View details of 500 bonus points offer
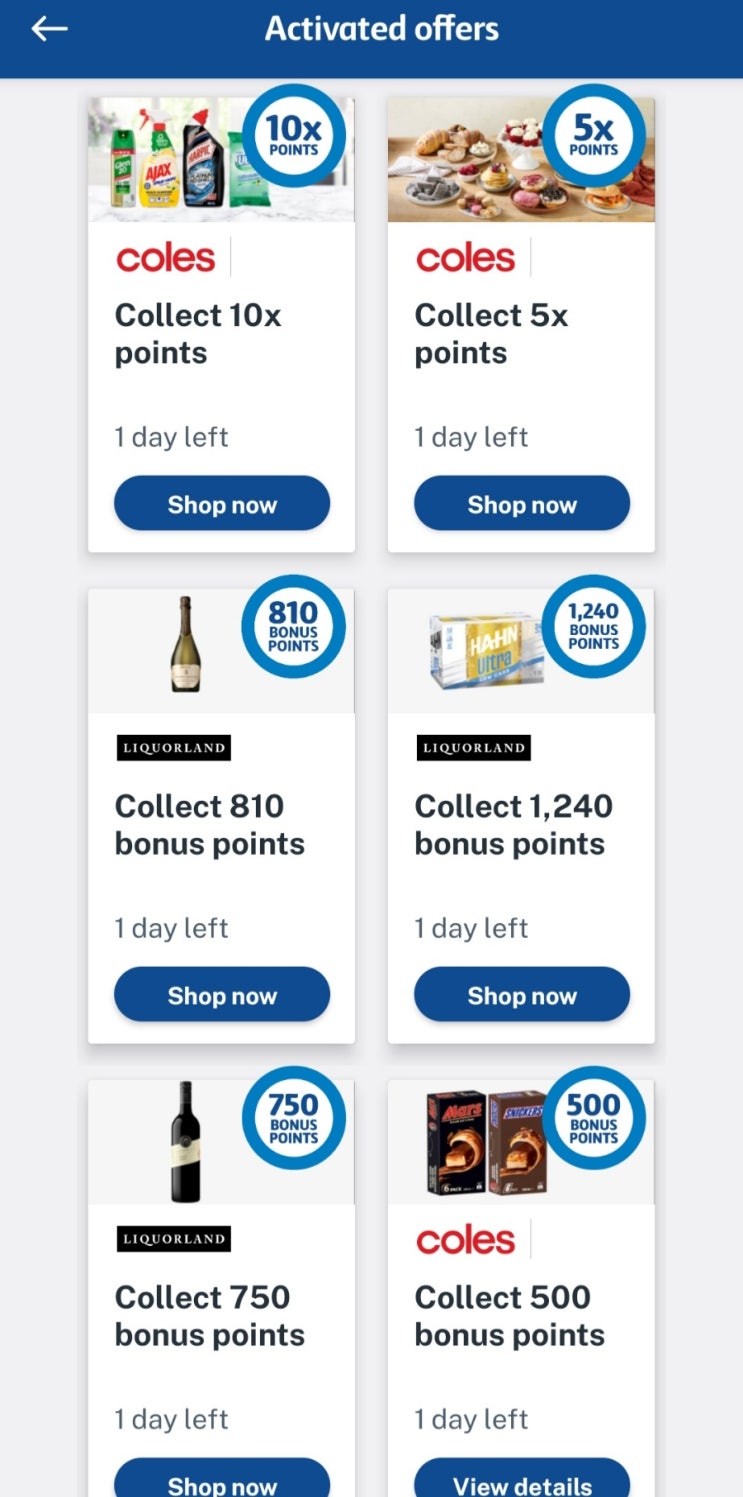This screenshot has width=743, height=1497. click(522, 1485)
